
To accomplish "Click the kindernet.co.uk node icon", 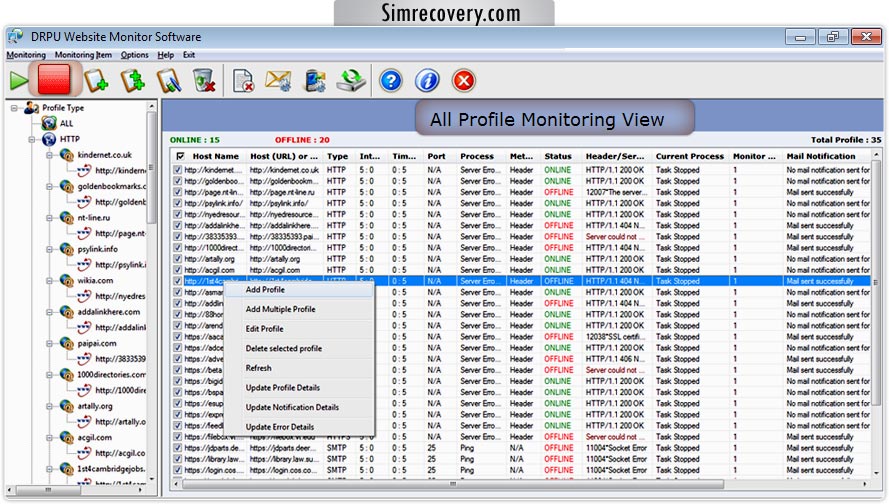I will [66, 155].
